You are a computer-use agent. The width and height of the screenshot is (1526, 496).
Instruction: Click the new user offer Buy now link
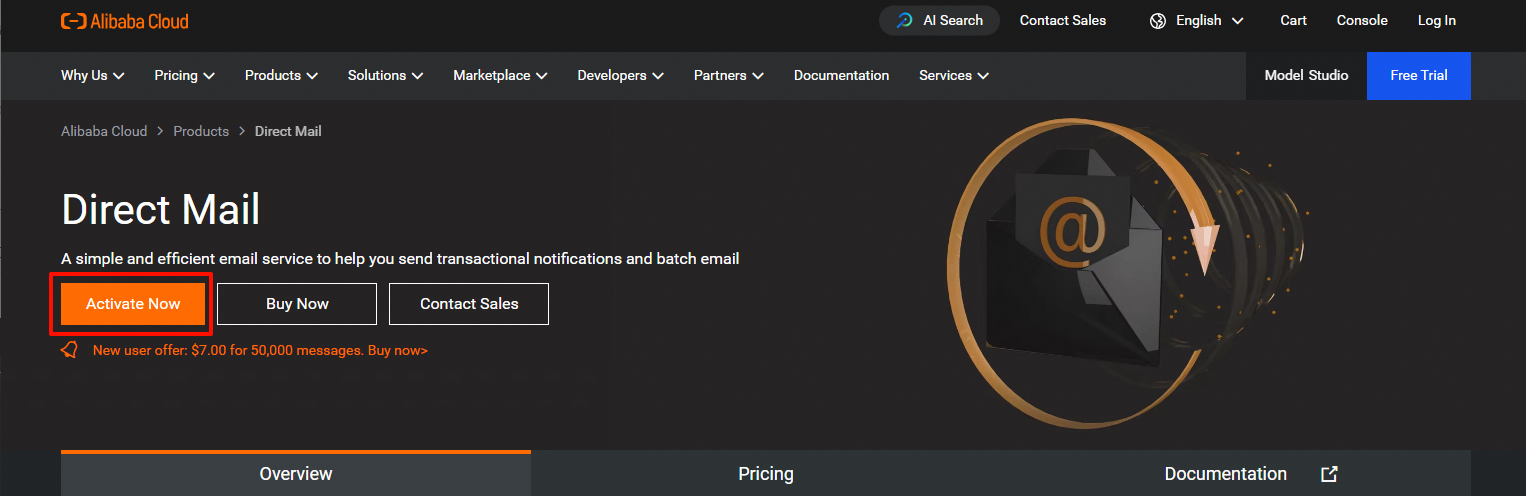398,350
